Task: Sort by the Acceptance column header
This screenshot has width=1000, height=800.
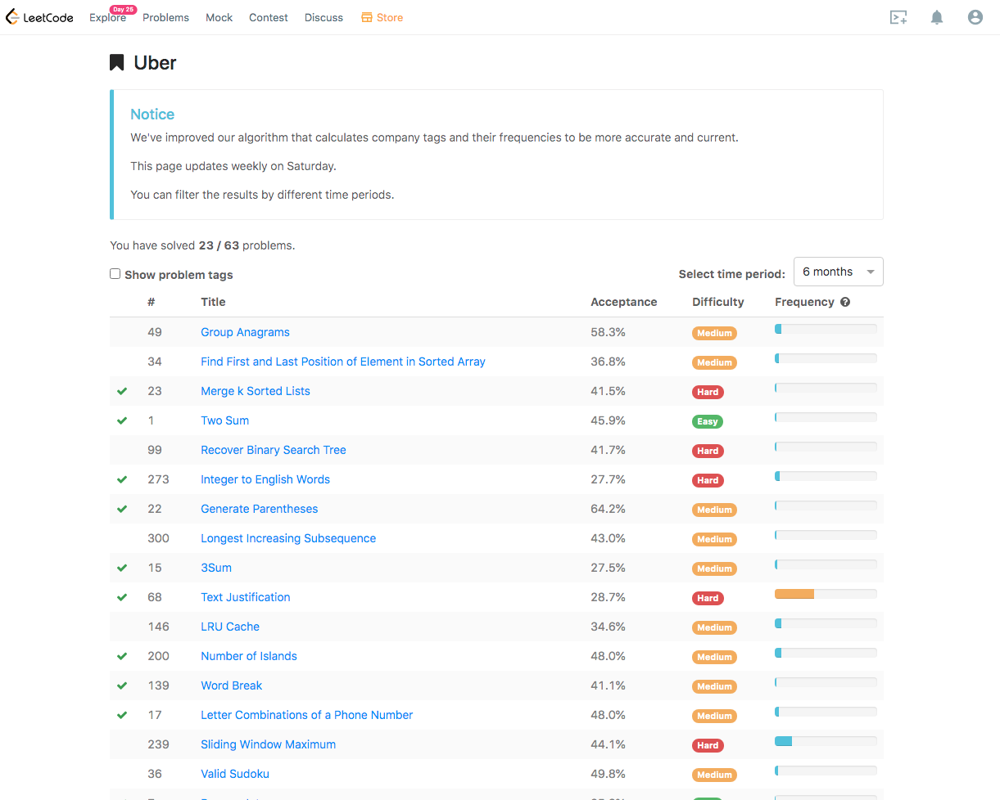Action: point(623,302)
